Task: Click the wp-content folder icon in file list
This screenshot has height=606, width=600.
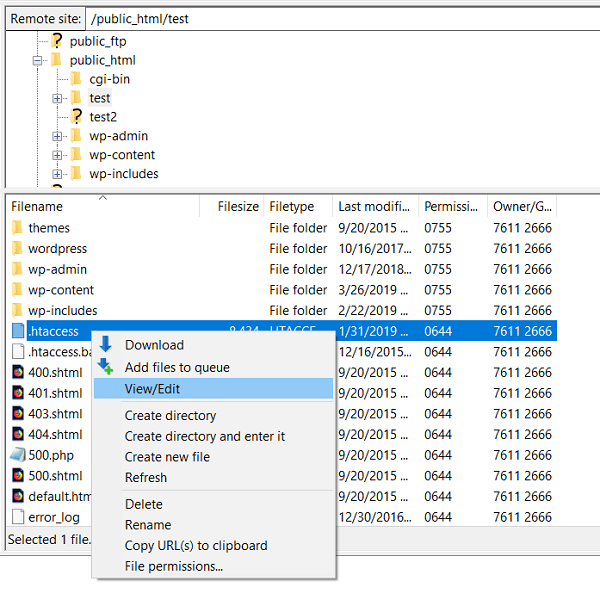Action: 17,289
